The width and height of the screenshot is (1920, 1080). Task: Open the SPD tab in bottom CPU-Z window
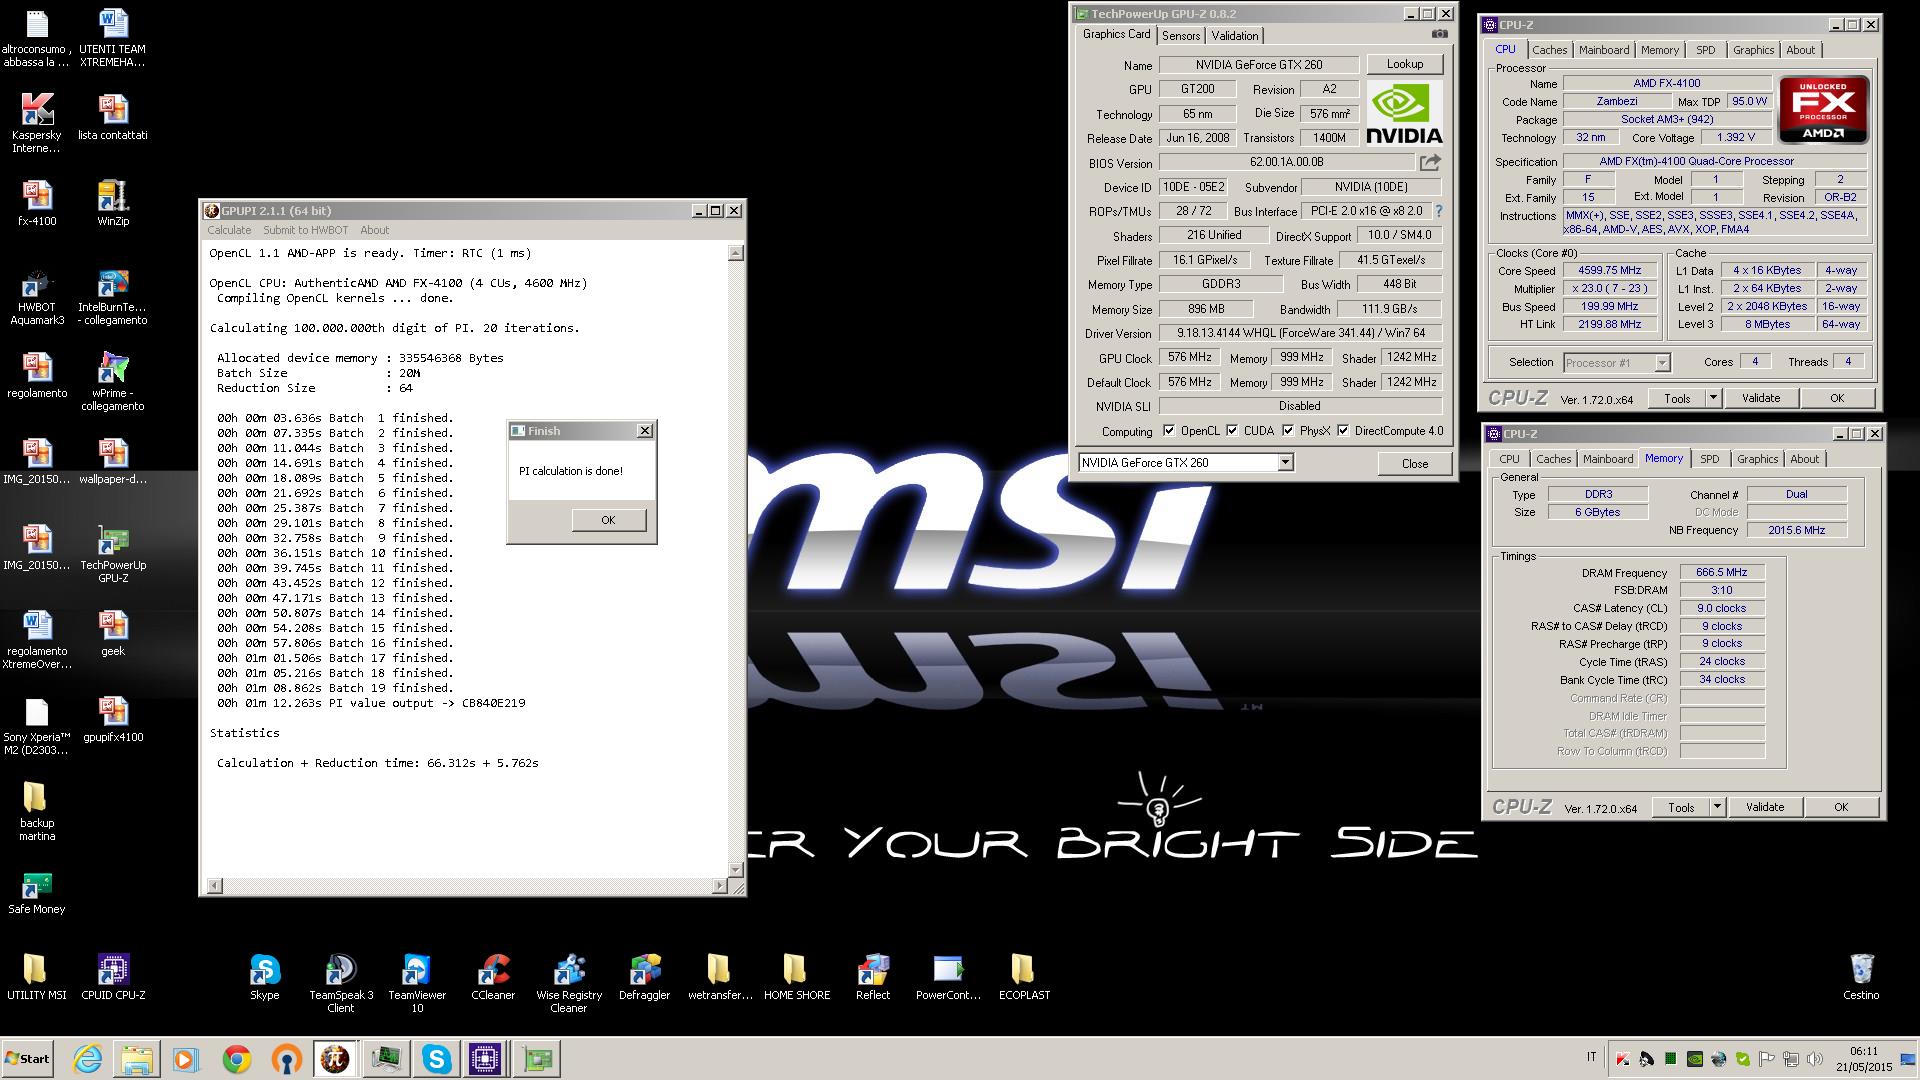tap(1710, 459)
